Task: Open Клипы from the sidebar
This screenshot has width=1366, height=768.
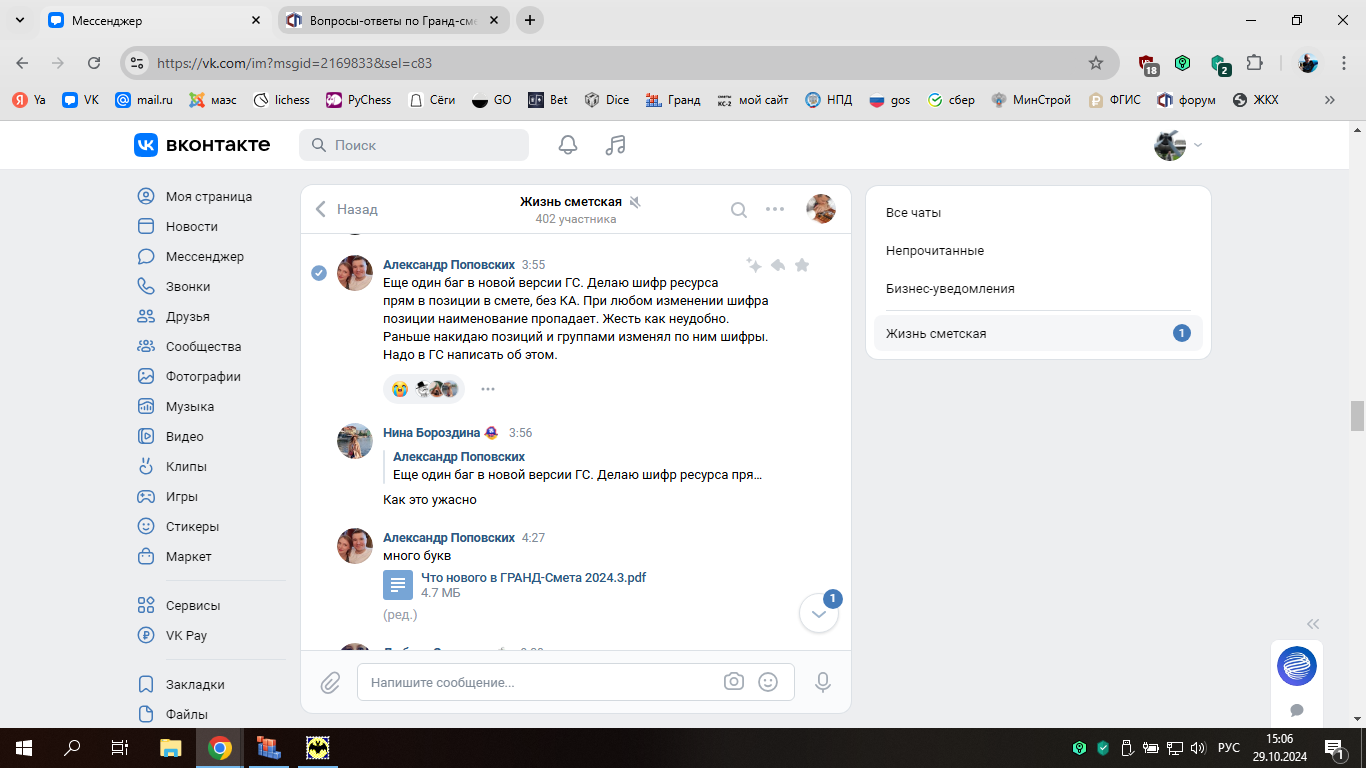Action: point(173,467)
